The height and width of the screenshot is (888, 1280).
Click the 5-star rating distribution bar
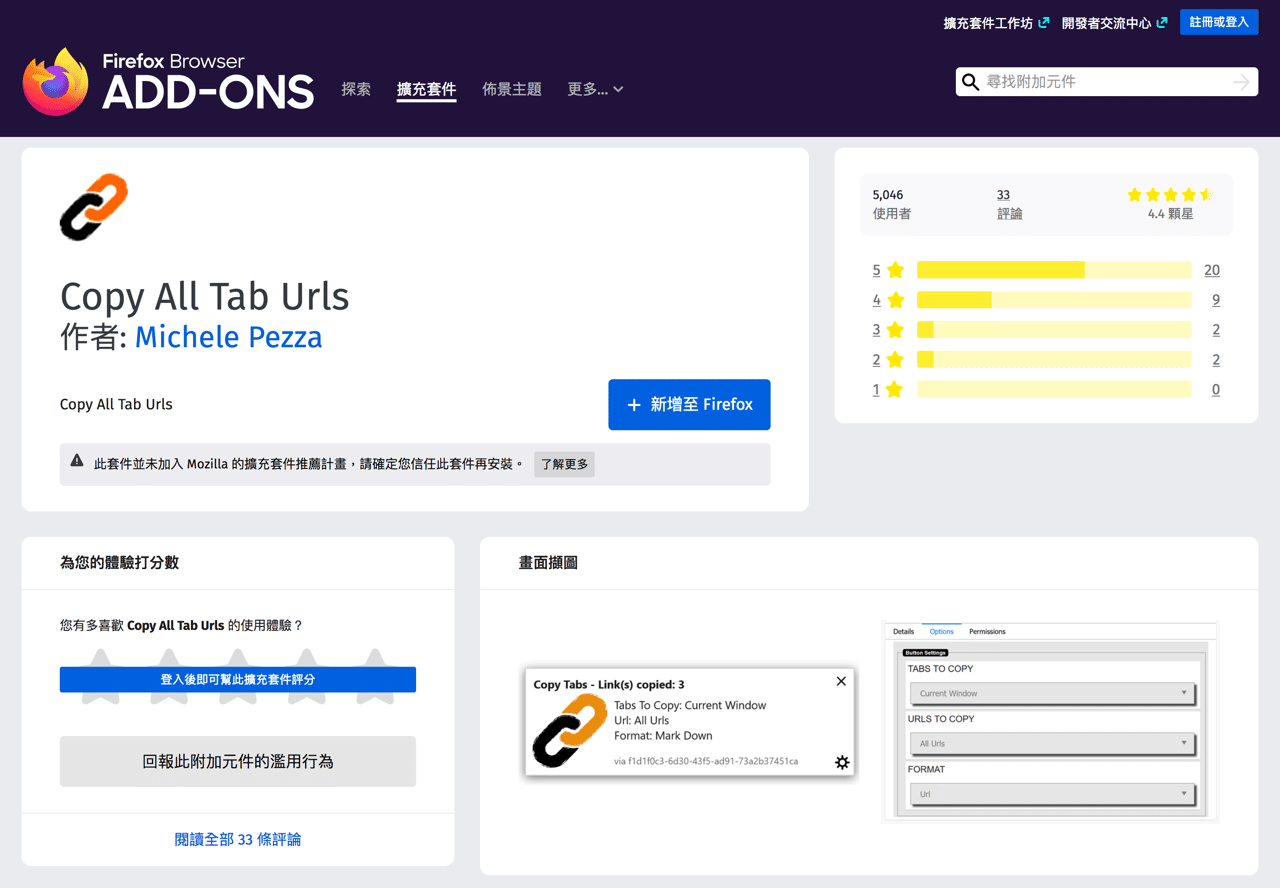point(1050,270)
